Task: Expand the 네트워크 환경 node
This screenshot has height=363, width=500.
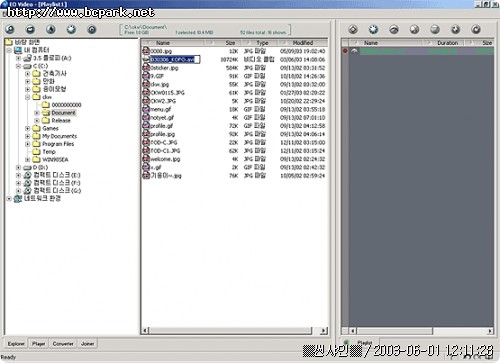Action: (9, 199)
